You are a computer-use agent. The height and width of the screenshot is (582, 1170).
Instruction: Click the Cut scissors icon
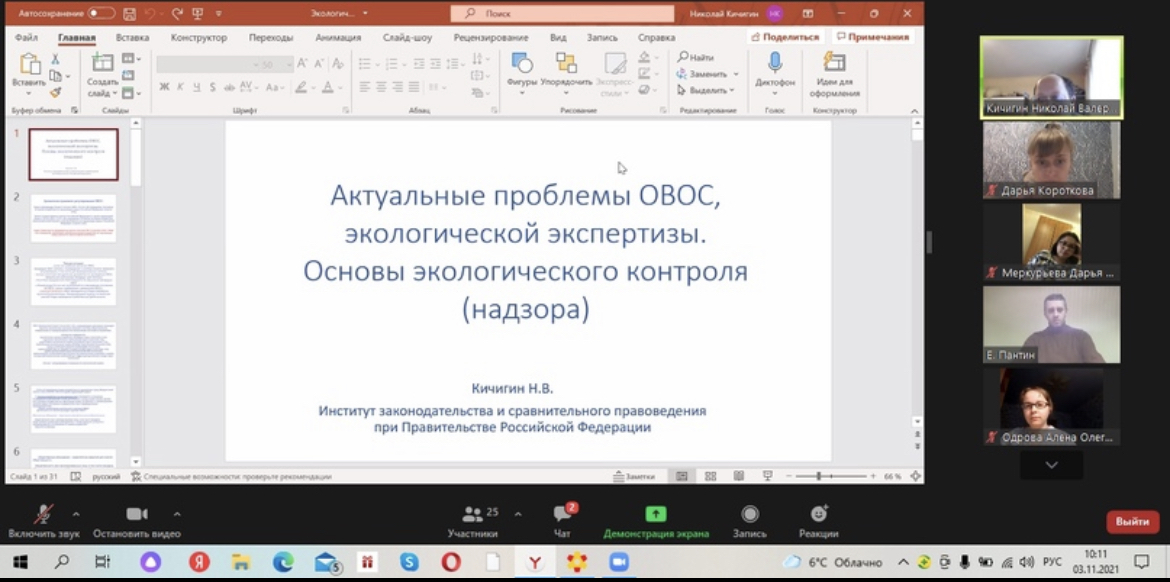point(55,59)
